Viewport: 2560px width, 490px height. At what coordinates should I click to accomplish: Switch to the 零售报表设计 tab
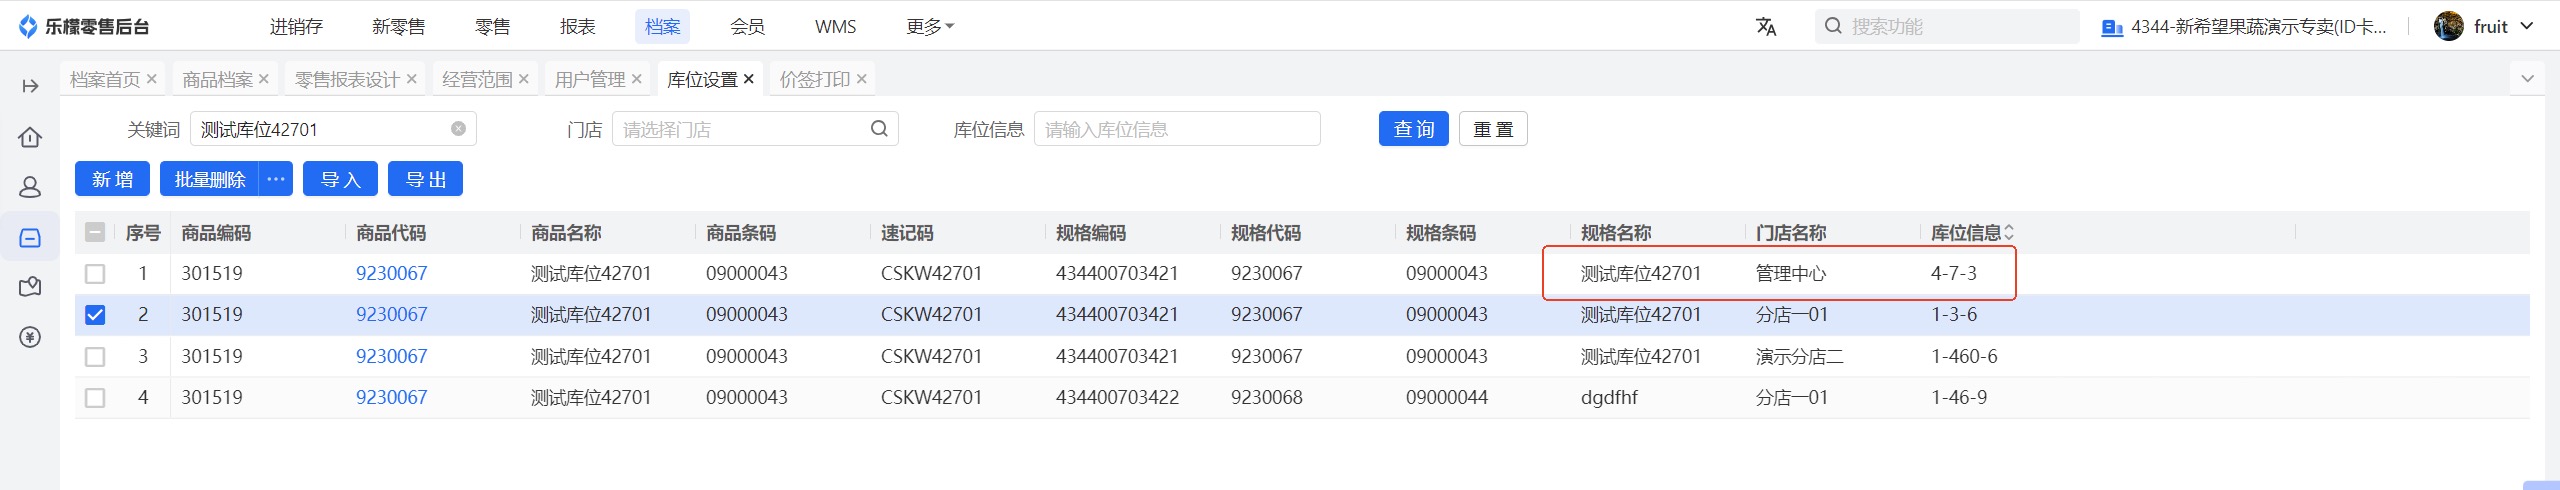click(x=347, y=79)
